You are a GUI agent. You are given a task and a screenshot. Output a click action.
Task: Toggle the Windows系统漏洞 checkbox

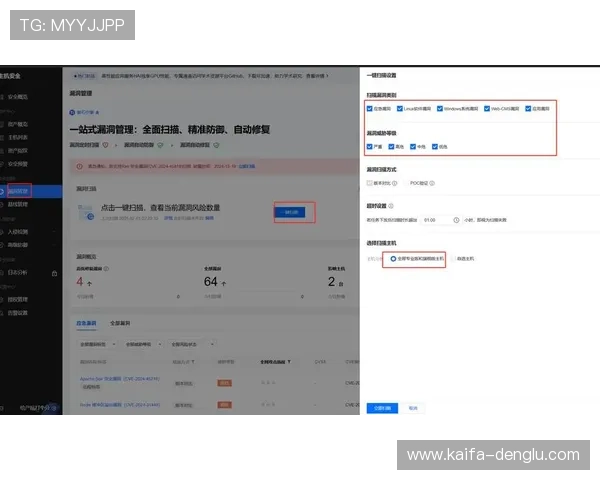(440, 109)
